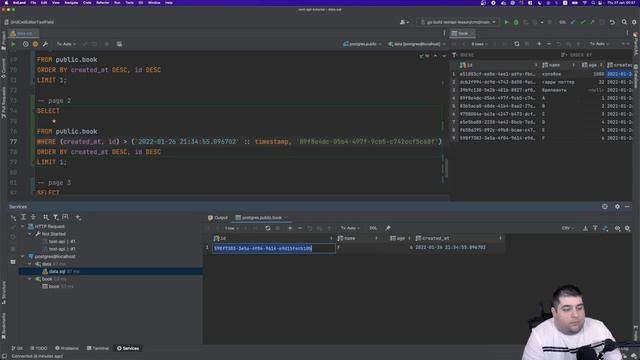The image size is (640, 360).
Task: Open the CSV export format dropdown
Action: [568, 228]
